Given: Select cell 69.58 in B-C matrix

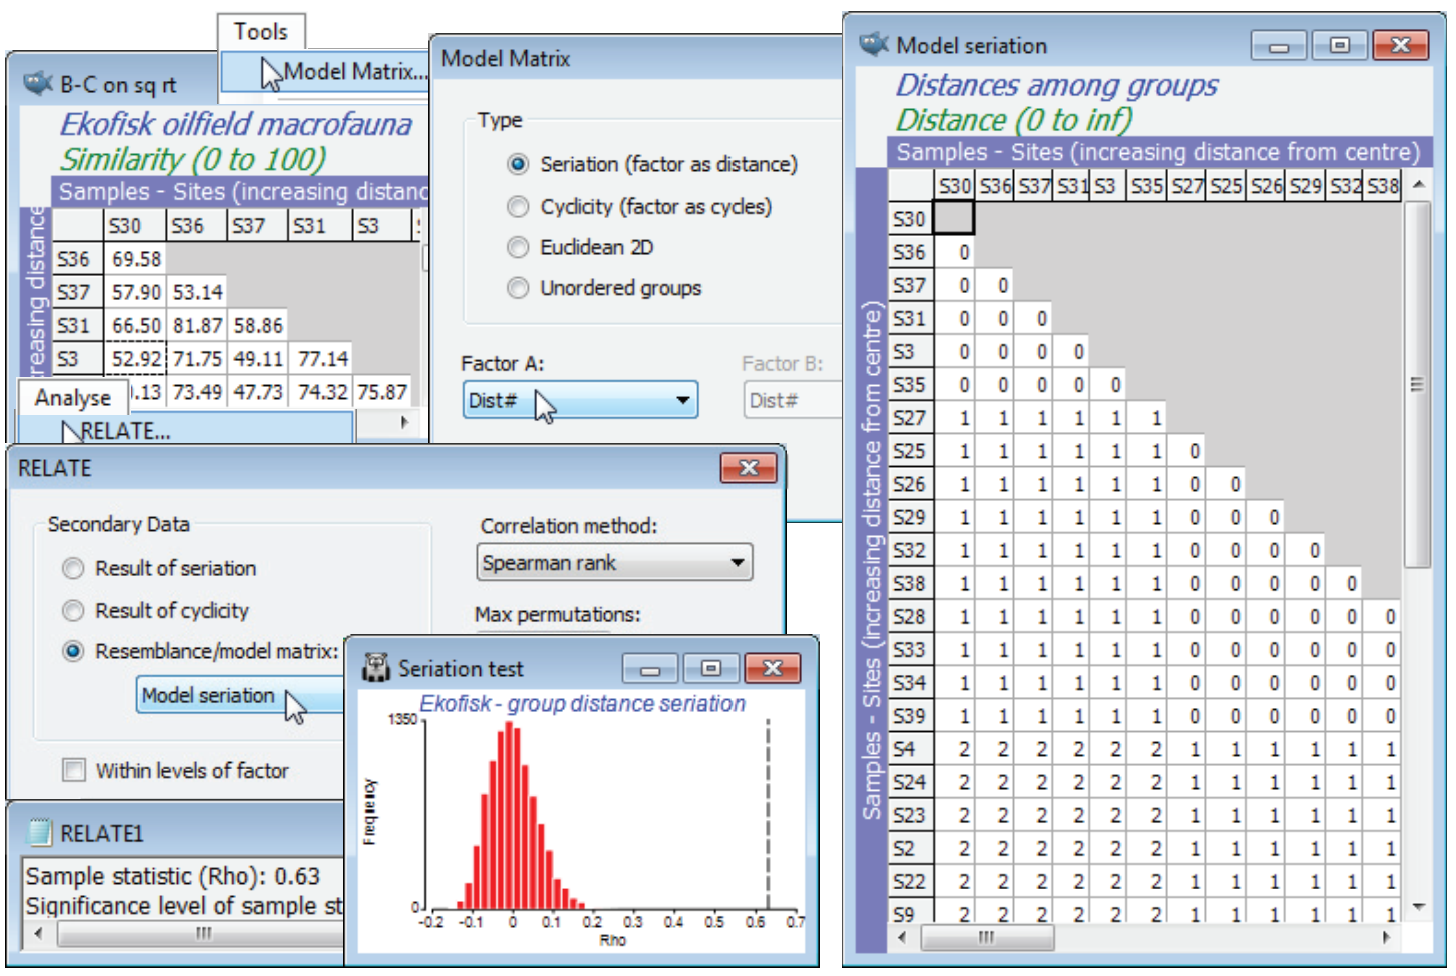Looking at the screenshot, I should click(135, 258).
